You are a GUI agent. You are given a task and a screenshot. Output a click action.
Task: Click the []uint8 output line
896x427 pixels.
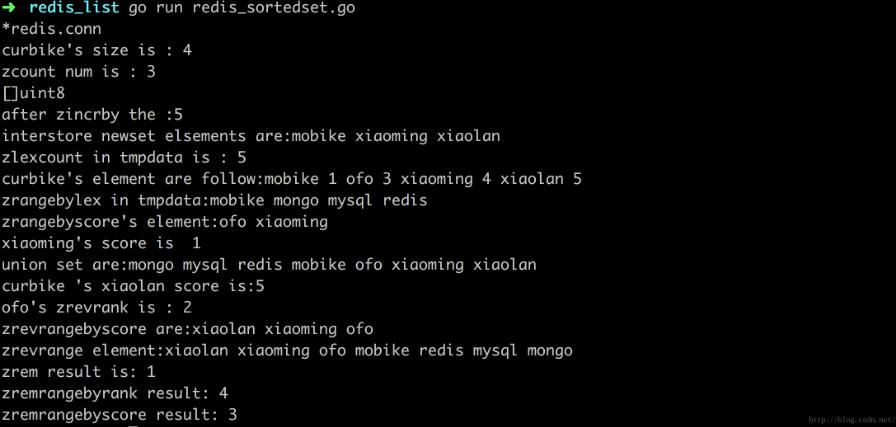[35, 93]
